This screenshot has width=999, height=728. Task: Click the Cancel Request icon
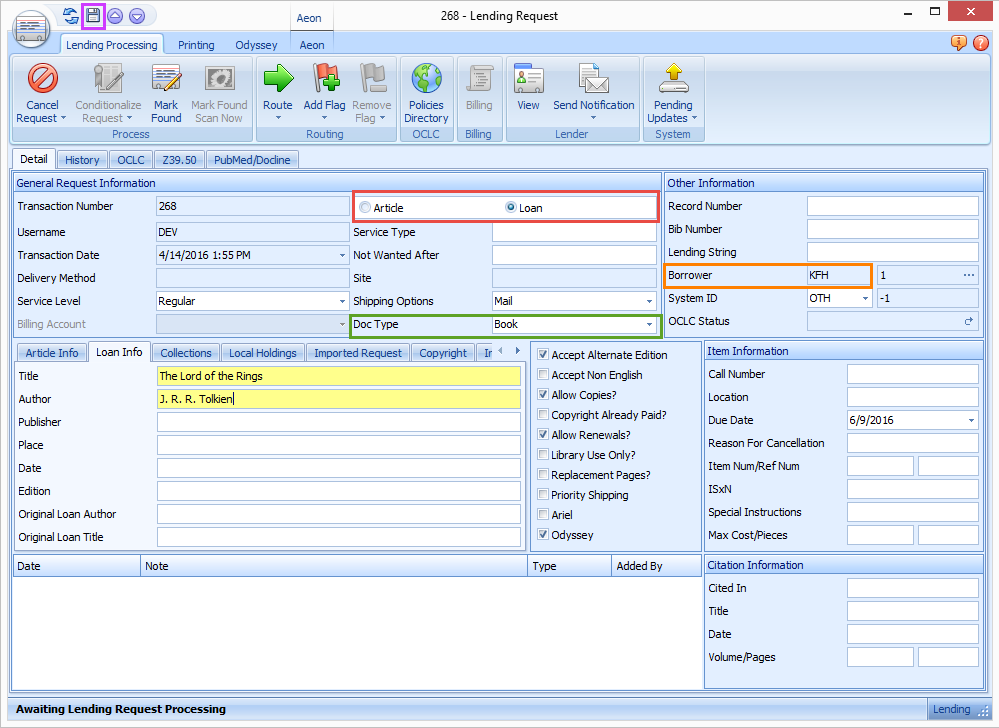coord(42,78)
